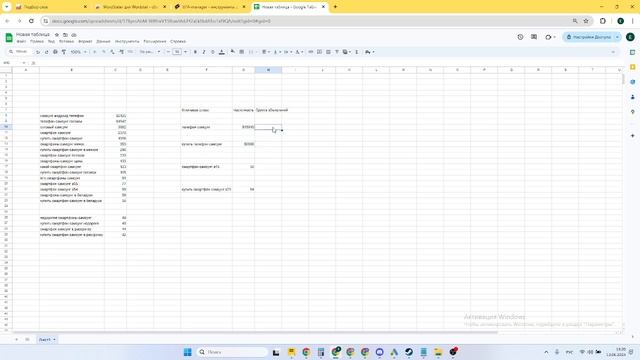Image resolution: width=640 pixels, height=360 pixels.
Task: Show the all sheets list
Action: pos(27,339)
